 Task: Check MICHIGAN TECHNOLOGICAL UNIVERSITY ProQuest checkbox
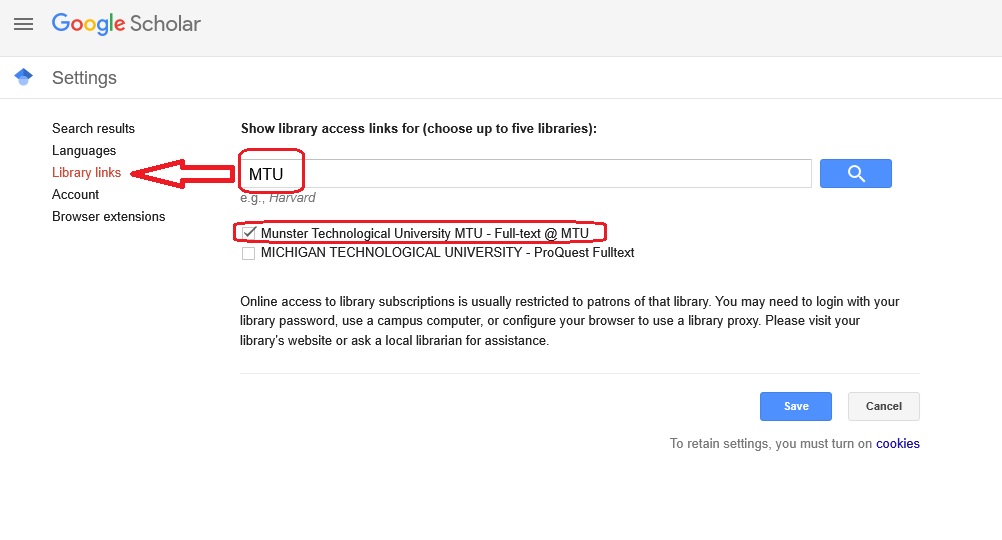[x=249, y=253]
